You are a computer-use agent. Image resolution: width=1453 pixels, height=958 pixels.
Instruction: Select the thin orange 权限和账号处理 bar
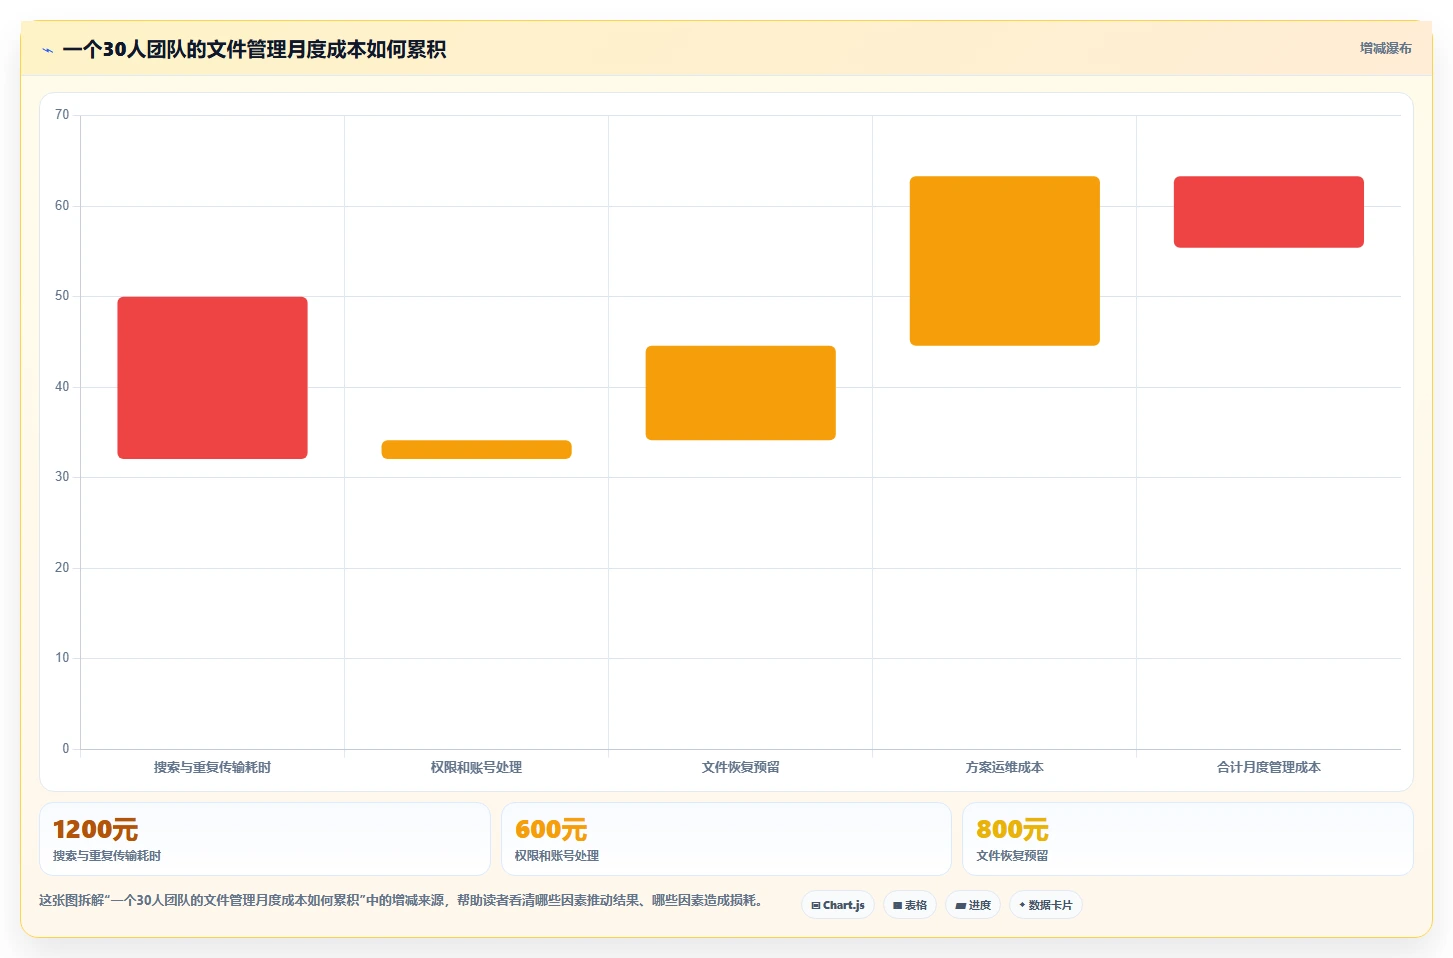coord(476,450)
